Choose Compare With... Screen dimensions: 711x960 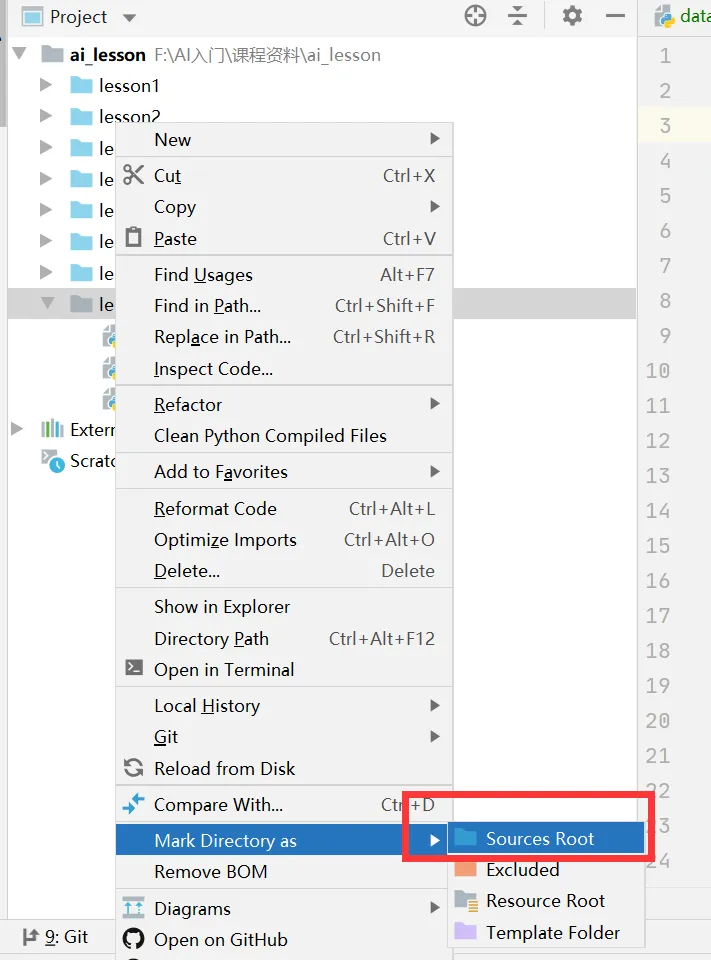coord(284,804)
